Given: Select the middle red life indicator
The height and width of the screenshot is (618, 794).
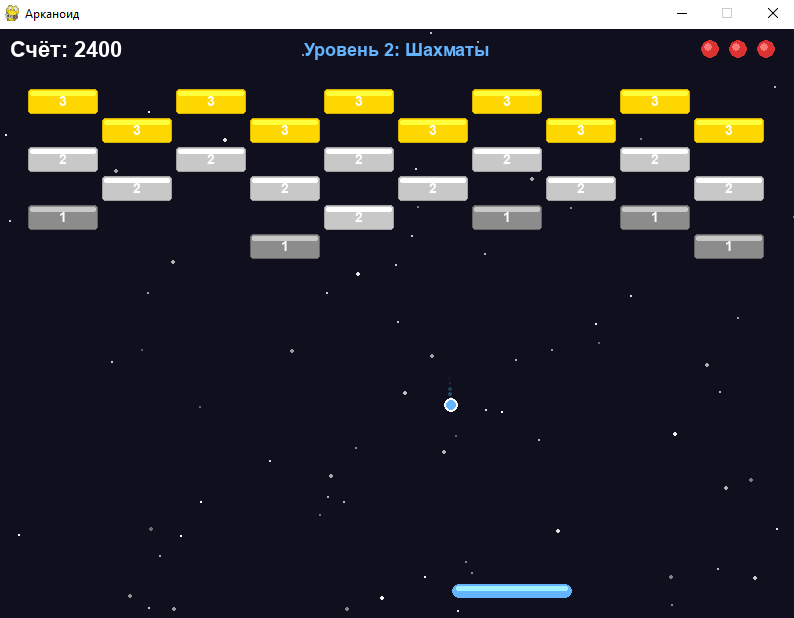Looking at the screenshot, I should pos(738,49).
